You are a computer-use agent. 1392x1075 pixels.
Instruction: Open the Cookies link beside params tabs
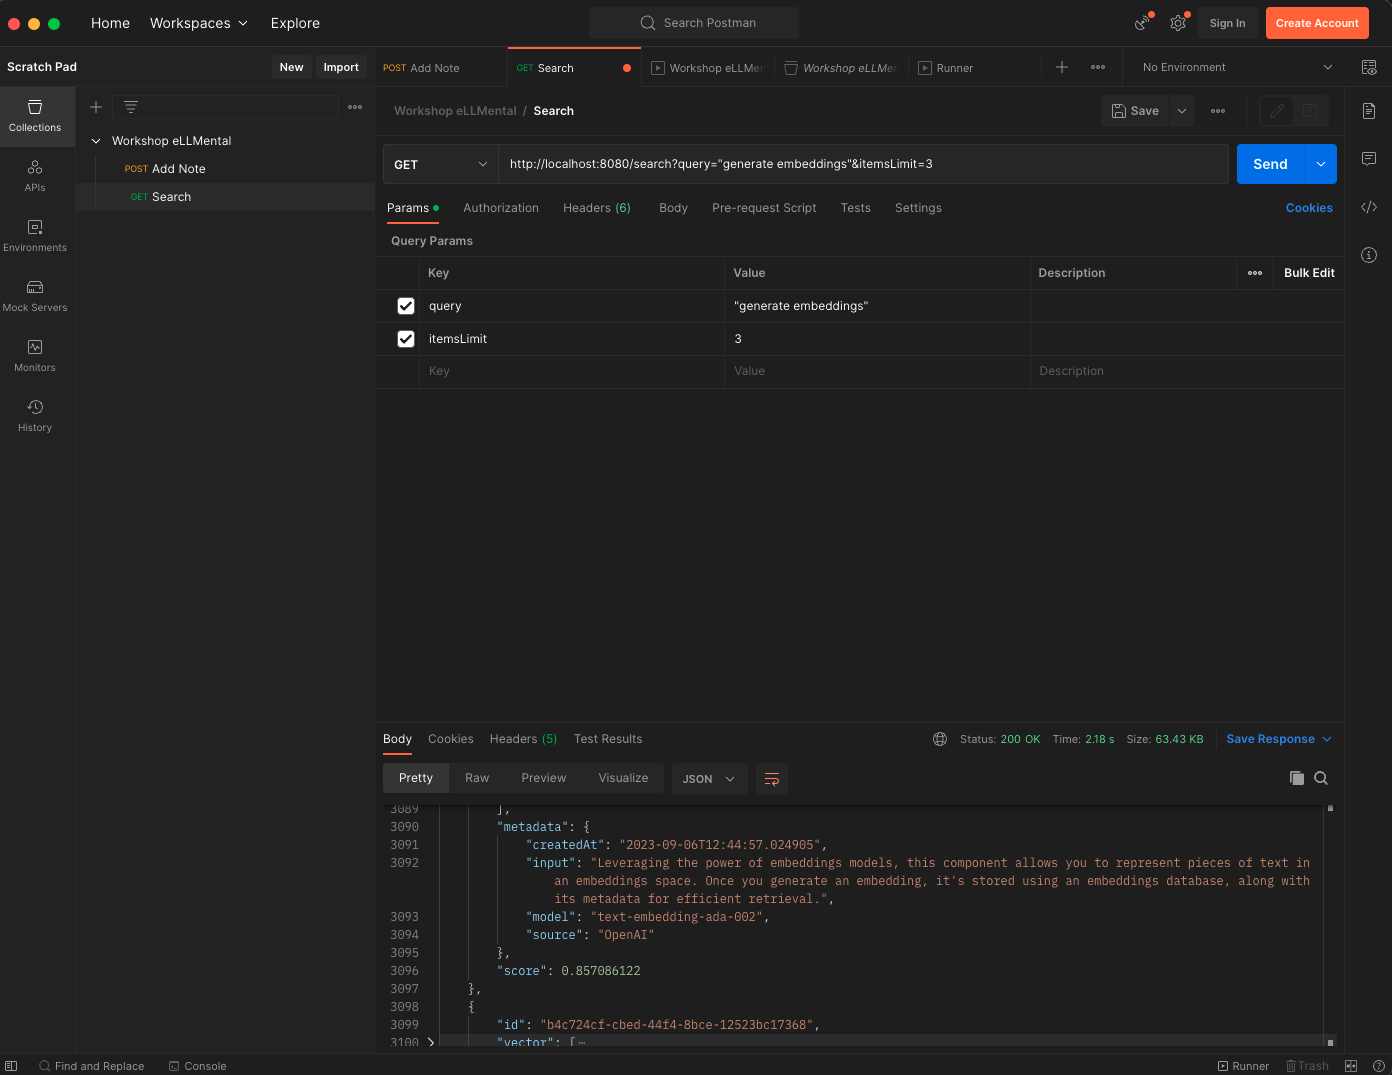pyautogui.click(x=1309, y=208)
